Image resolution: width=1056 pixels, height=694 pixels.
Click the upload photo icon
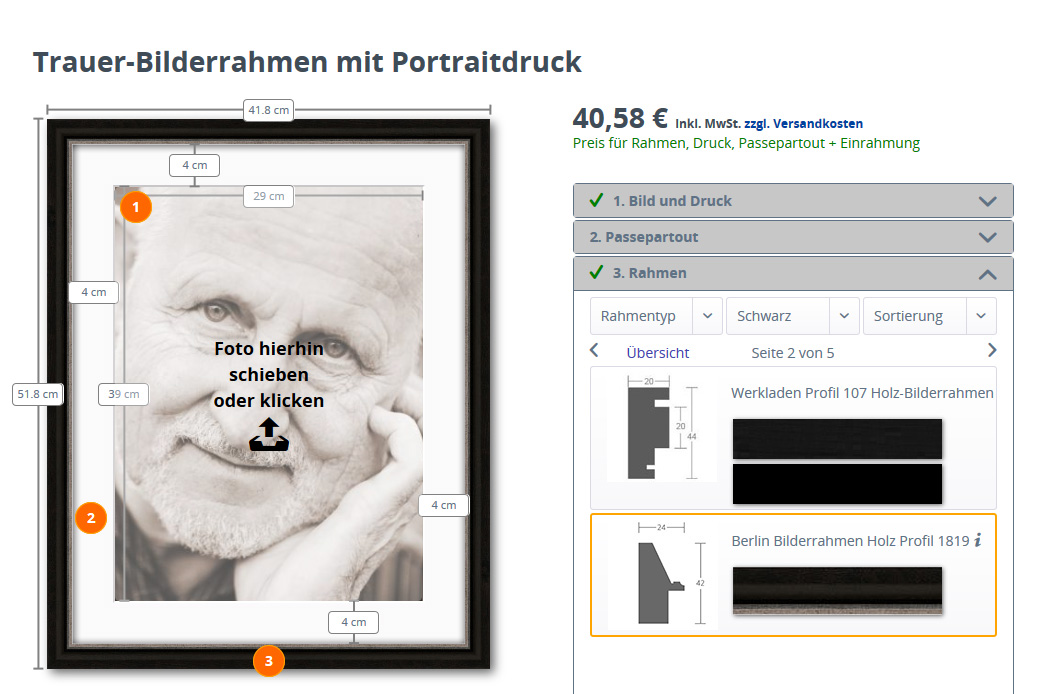268,435
